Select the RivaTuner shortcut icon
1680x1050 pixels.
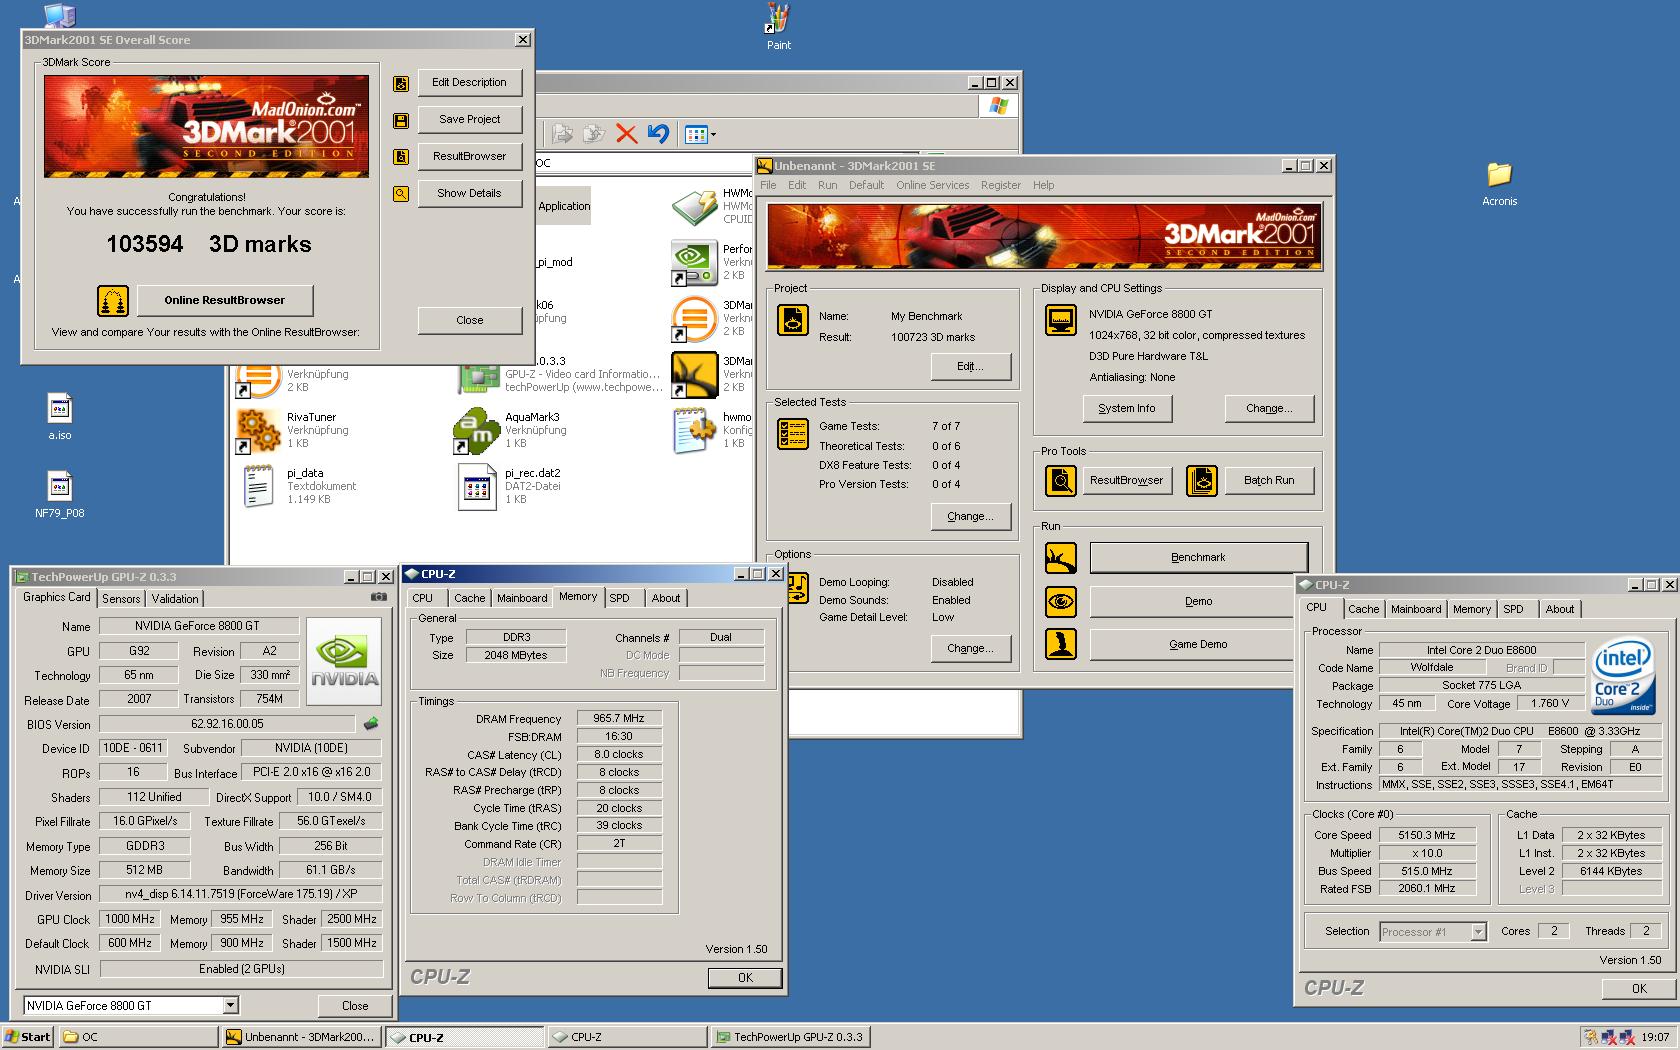pyautogui.click(x=258, y=430)
